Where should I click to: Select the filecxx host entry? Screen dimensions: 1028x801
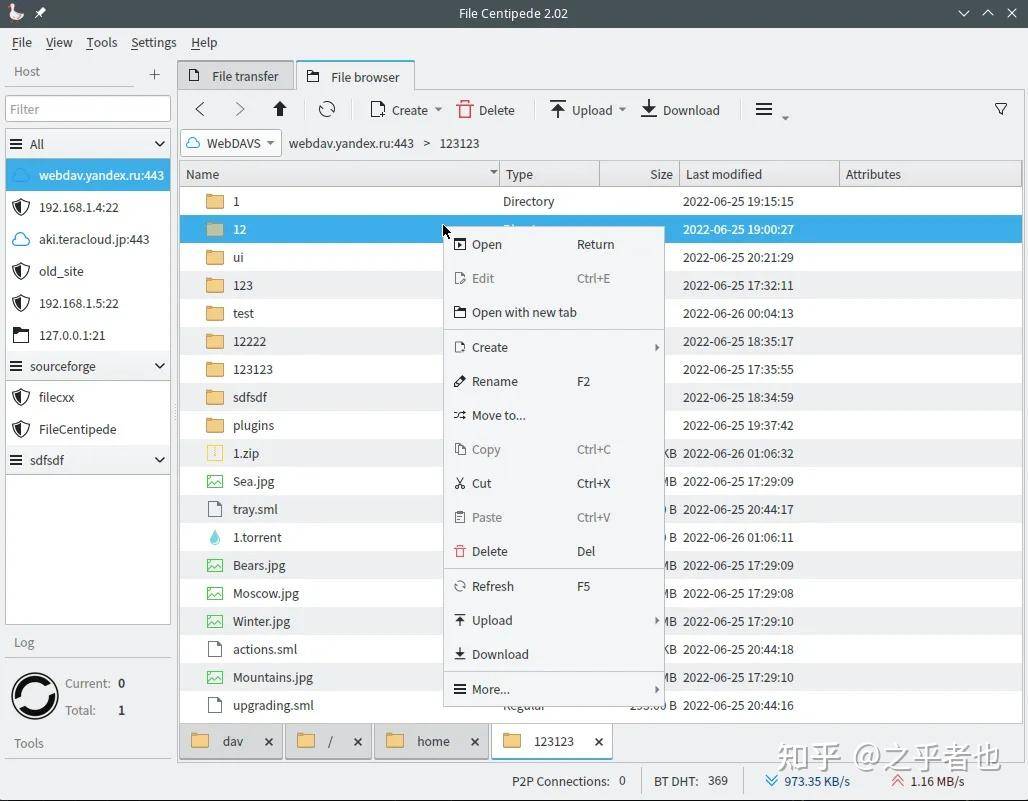(x=88, y=397)
